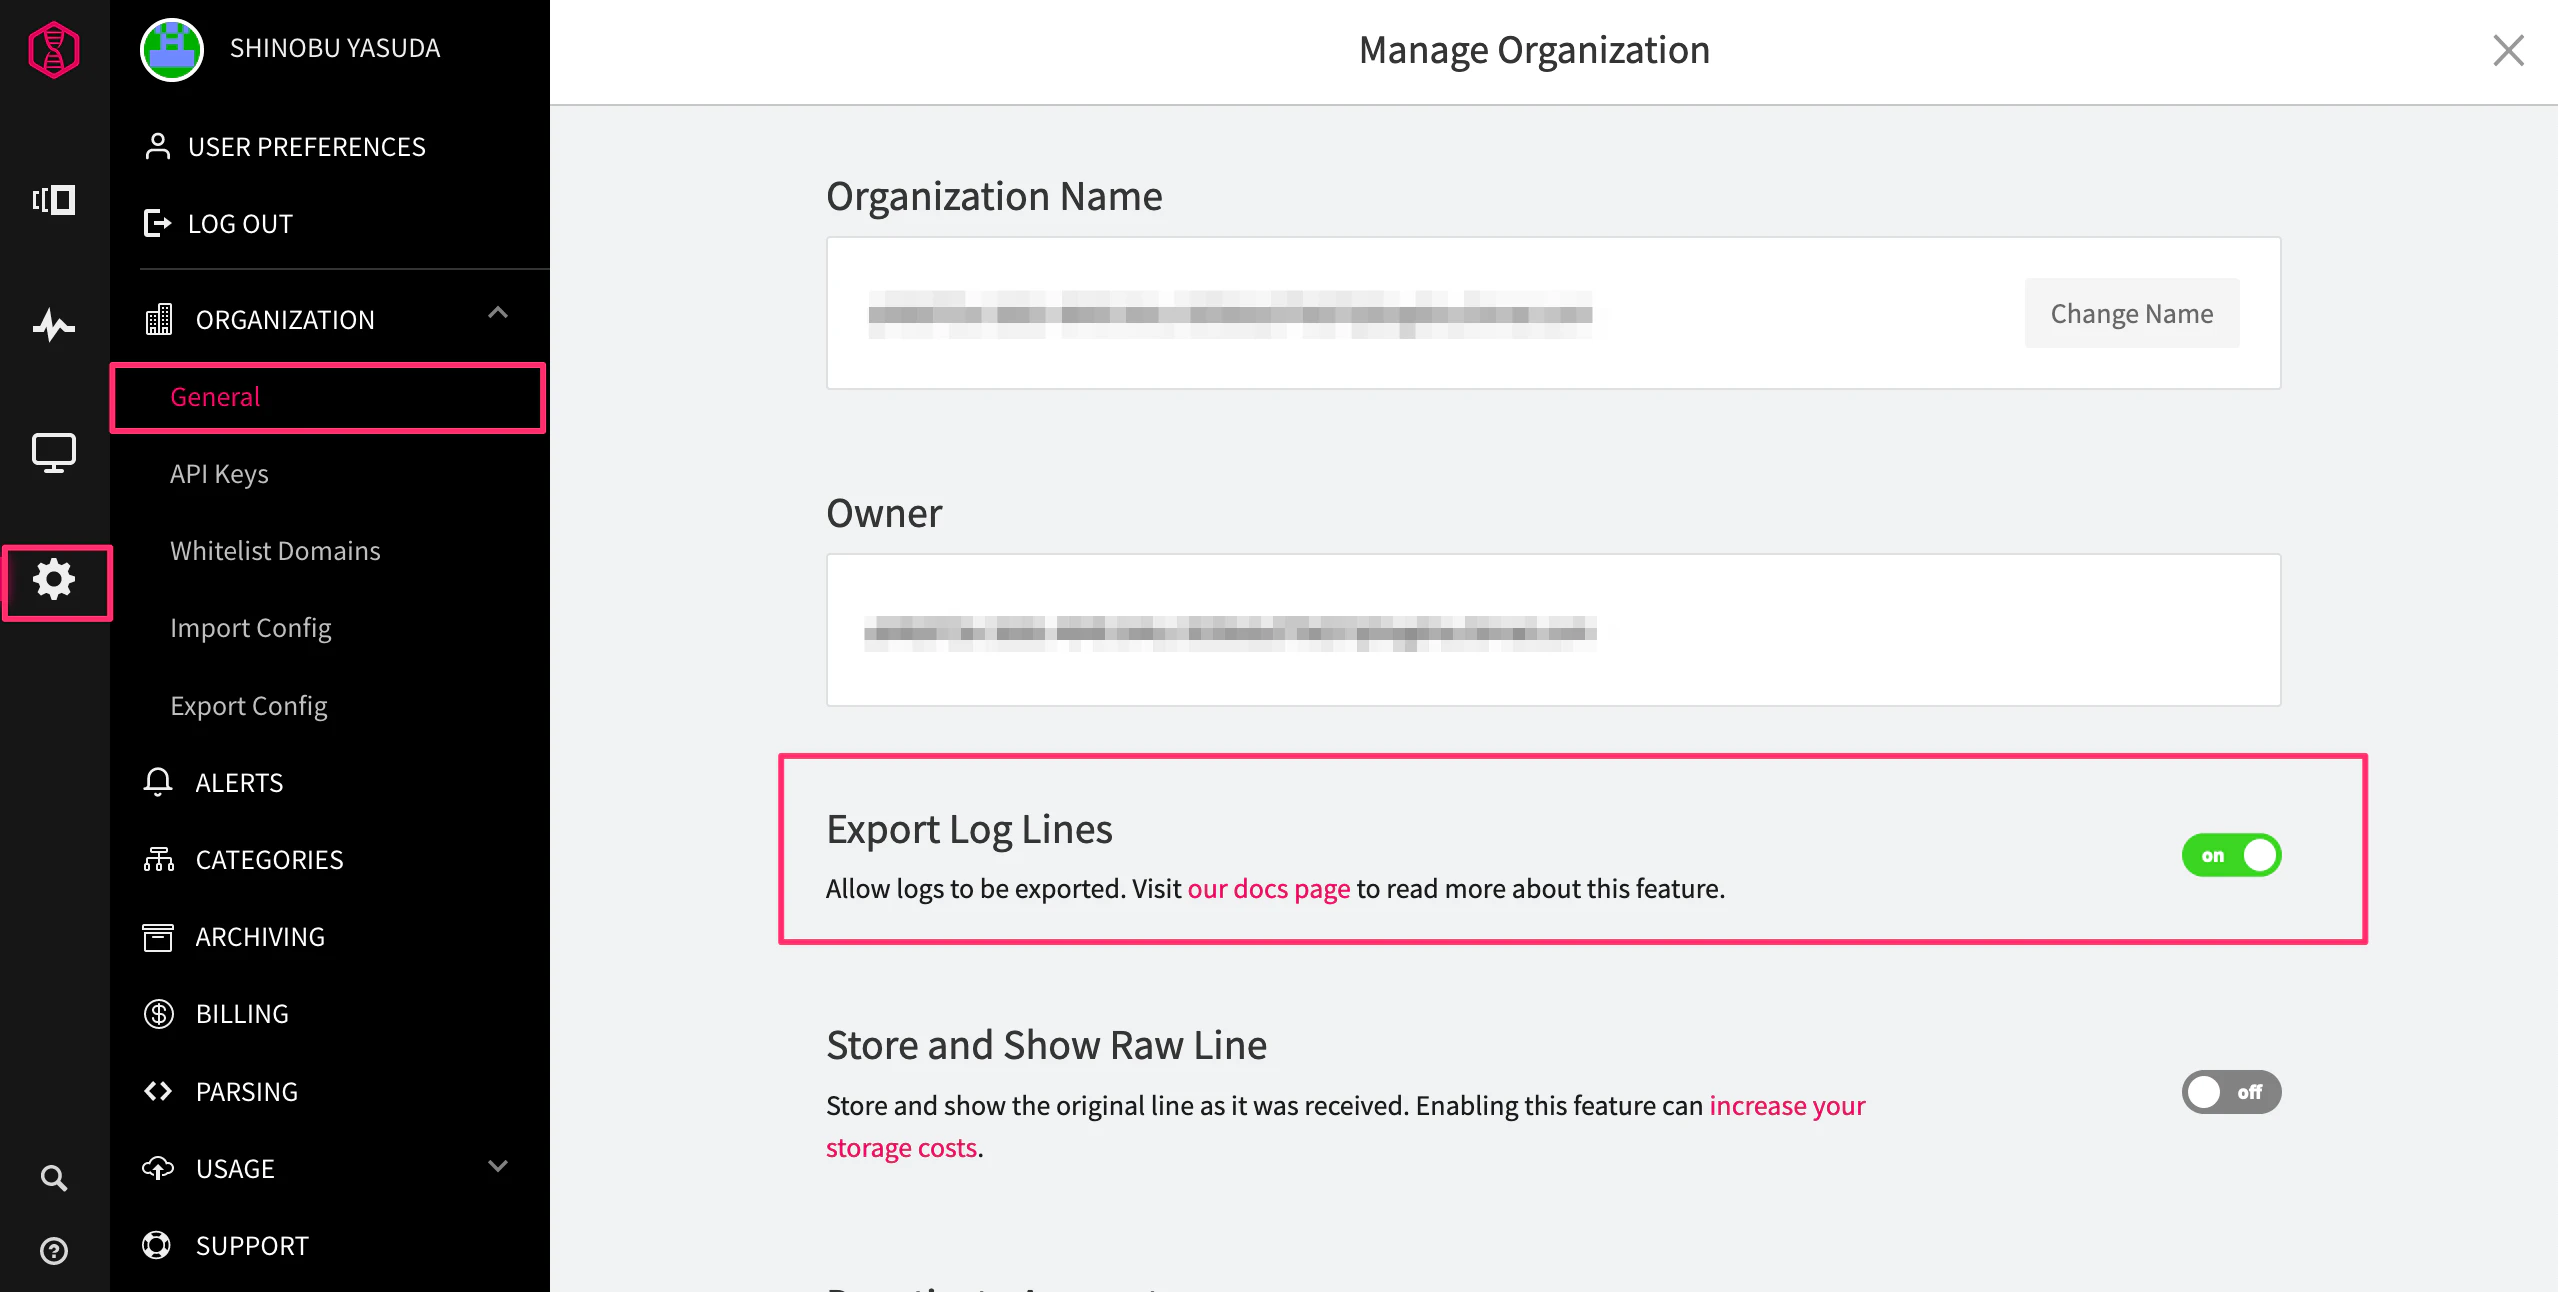This screenshot has height=1292, width=2558.
Task: Click the Categories hierarchy icon
Action: [x=159, y=859]
